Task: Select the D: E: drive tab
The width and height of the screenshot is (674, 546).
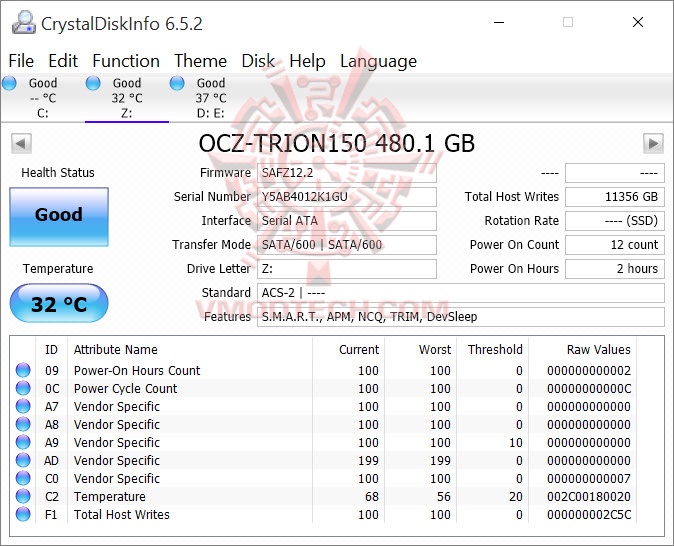Action: pyautogui.click(x=211, y=98)
